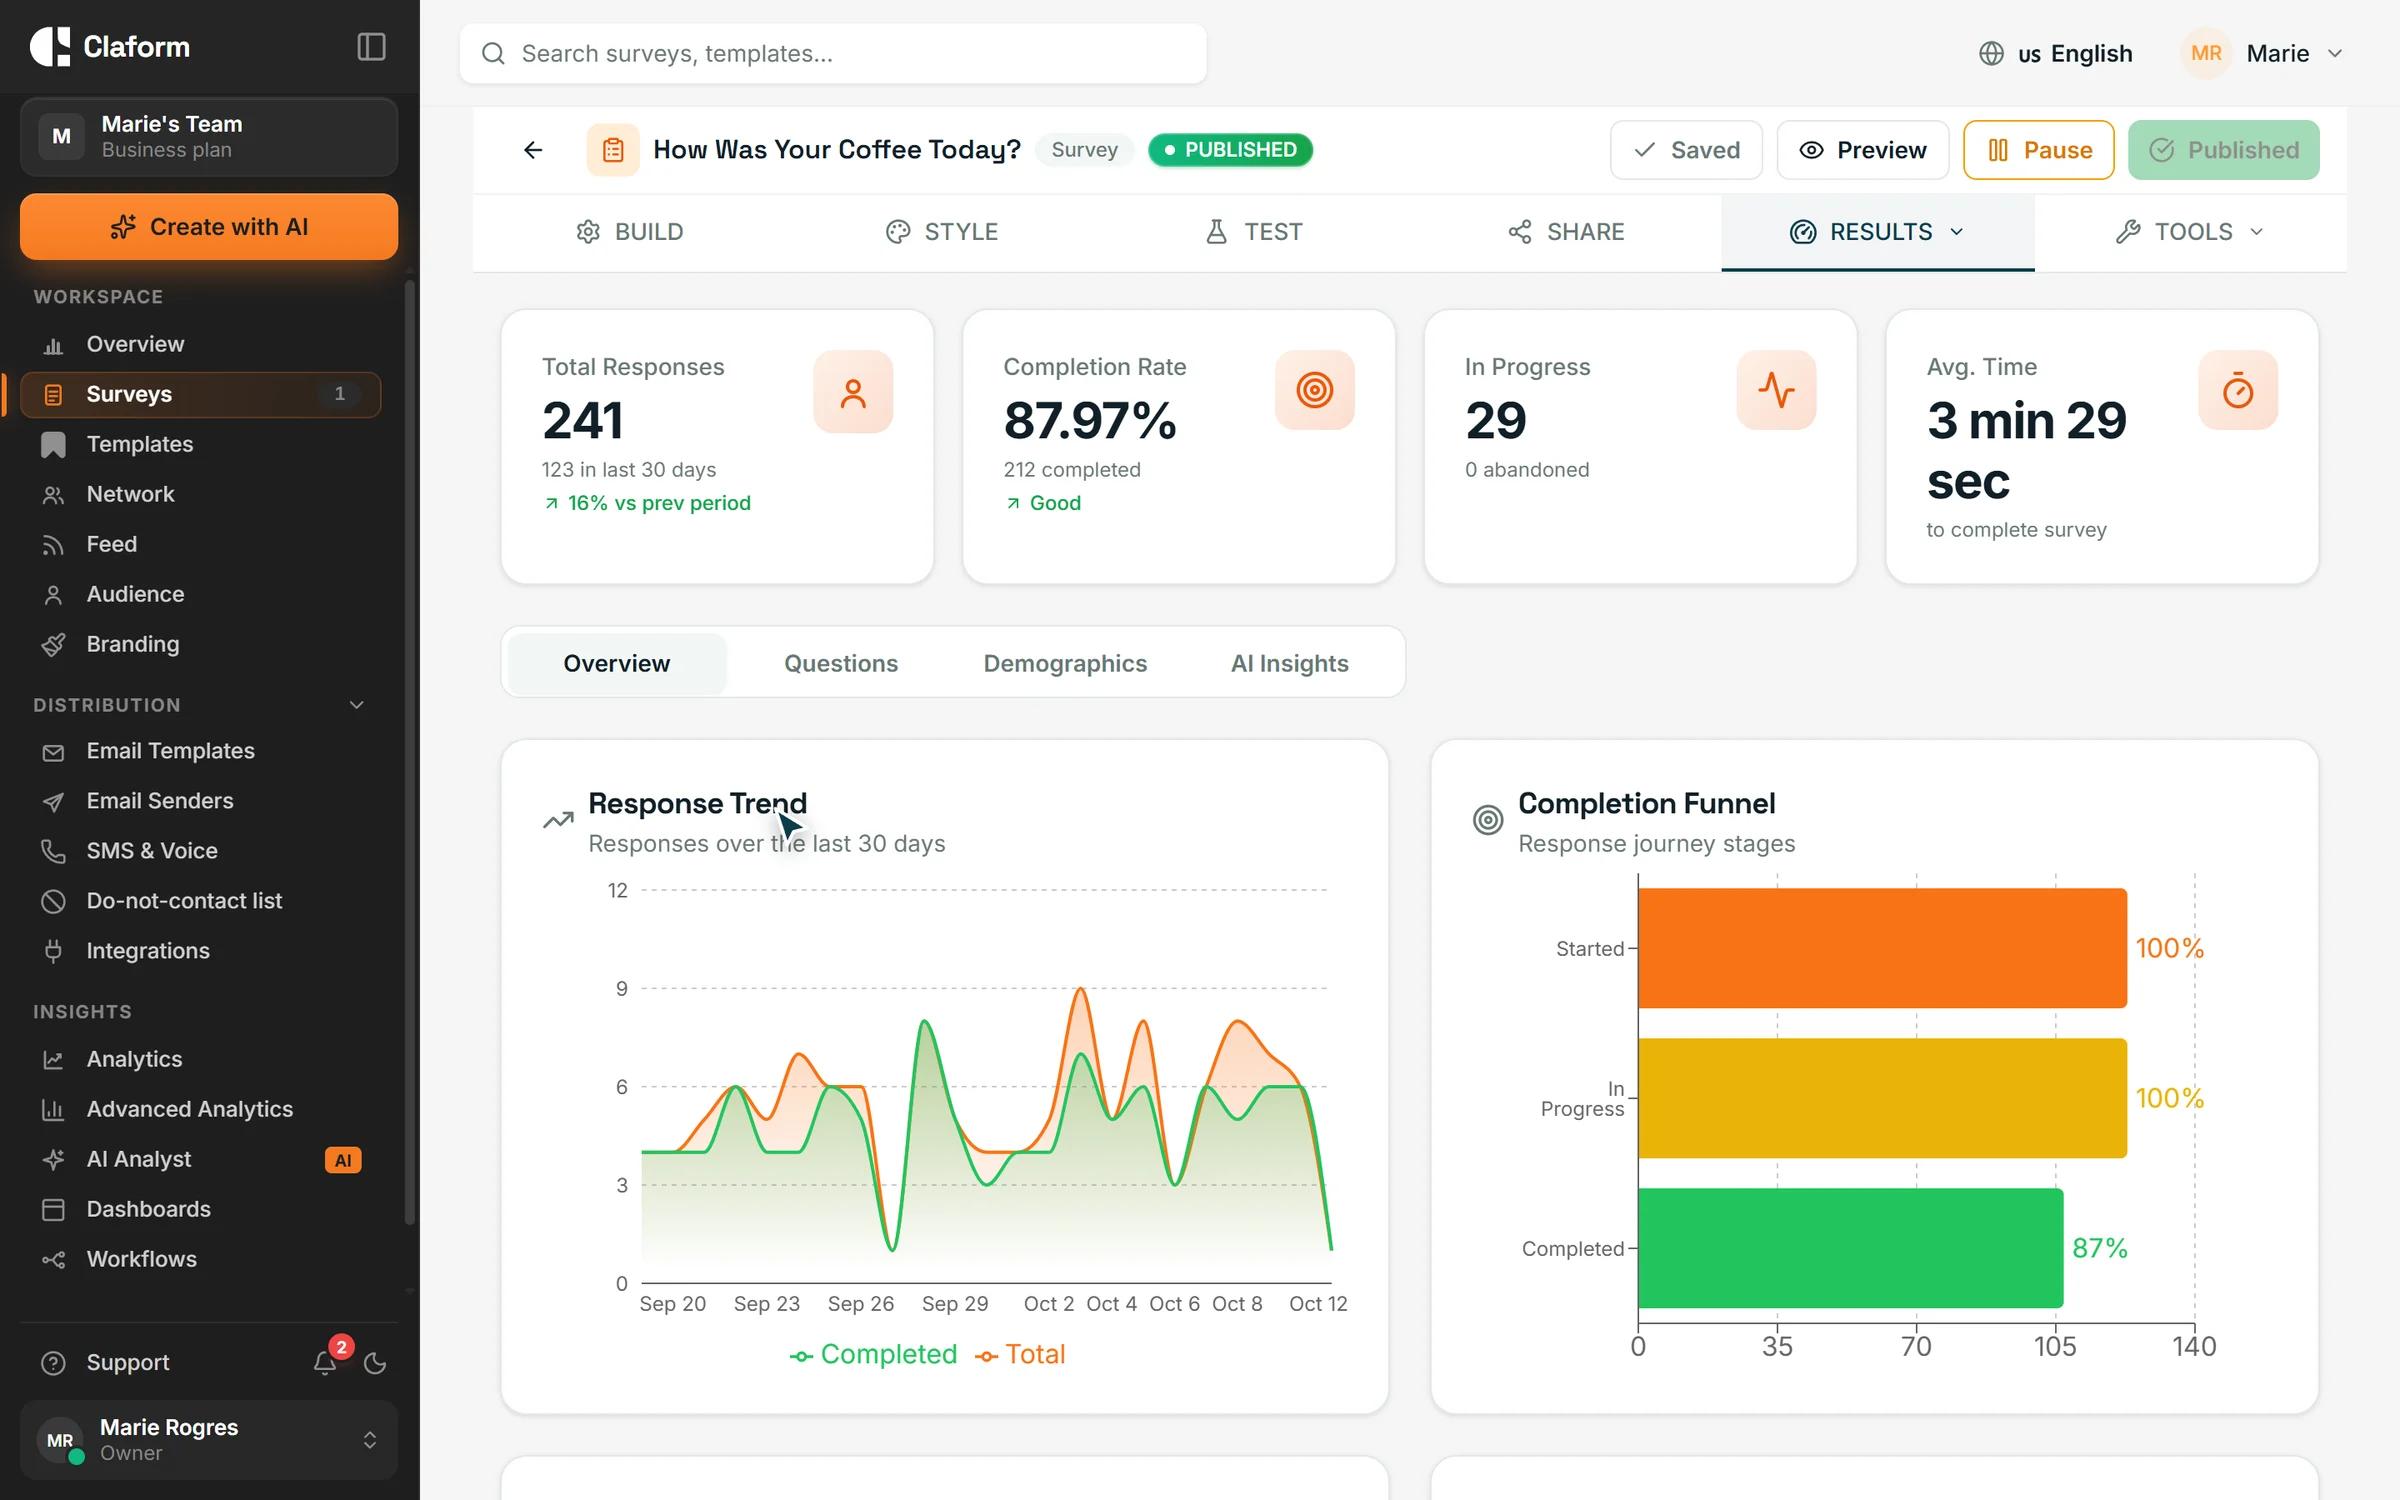Select the Questions sub-tab
The width and height of the screenshot is (2400, 1500).
pyautogui.click(x=841, y=663)
